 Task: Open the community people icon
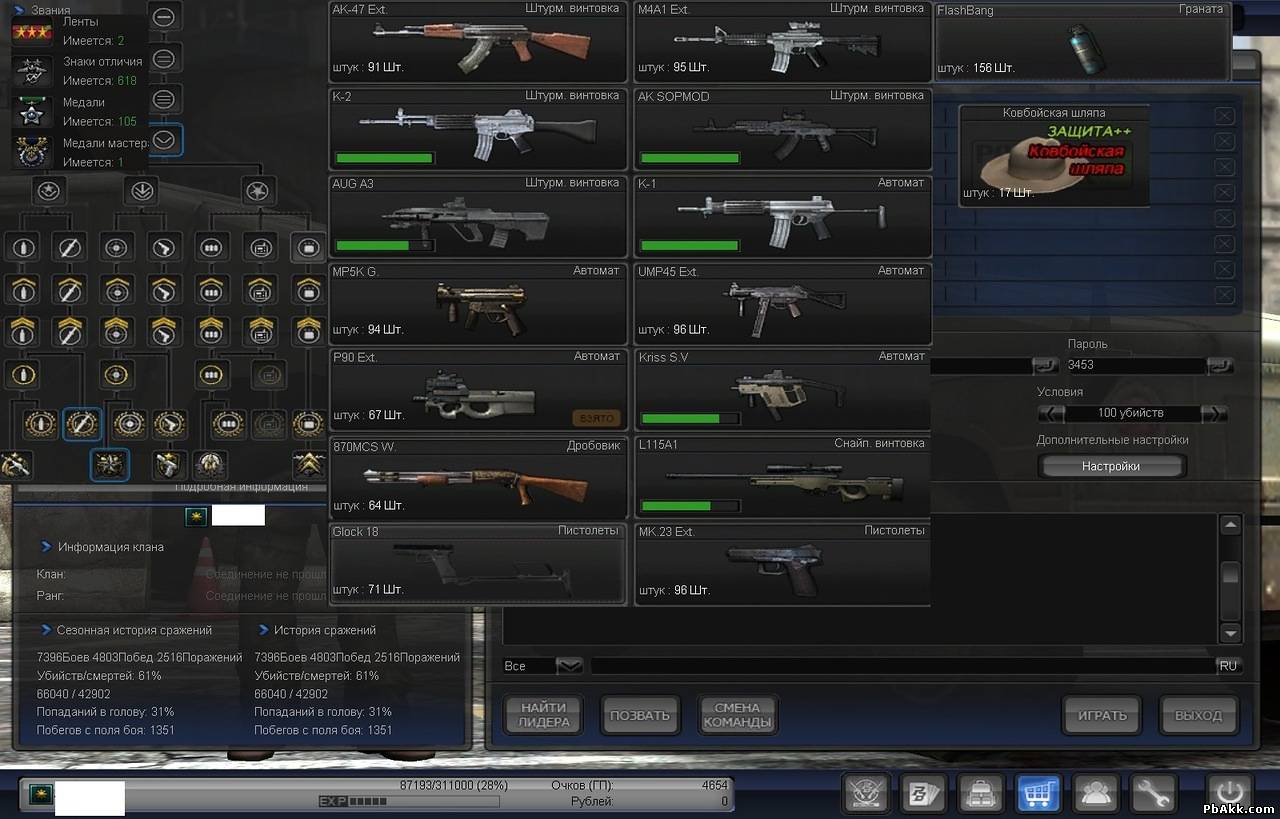[x=1097, y=794]
